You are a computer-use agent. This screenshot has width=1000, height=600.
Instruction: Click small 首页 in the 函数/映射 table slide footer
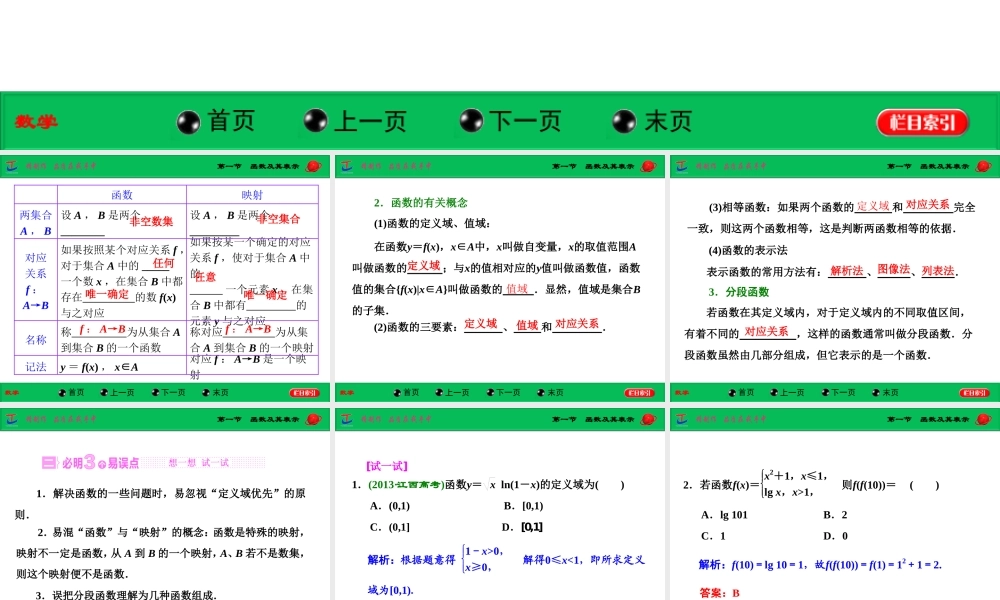[76, 393]
